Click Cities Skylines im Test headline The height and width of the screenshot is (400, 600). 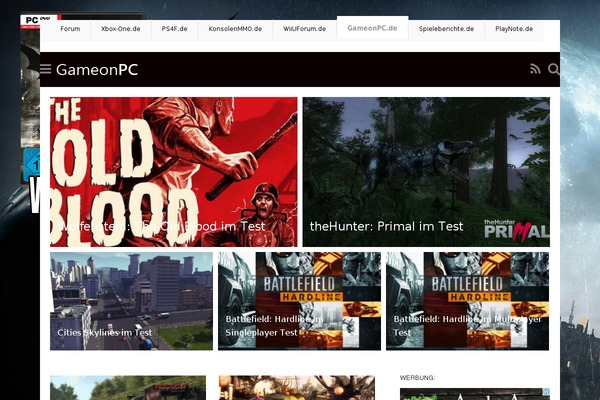104,332
